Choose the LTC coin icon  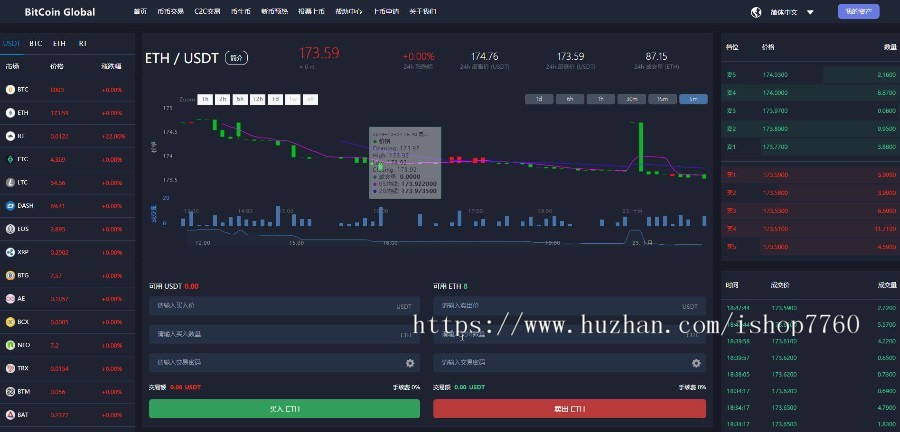(x=10, y=182)
